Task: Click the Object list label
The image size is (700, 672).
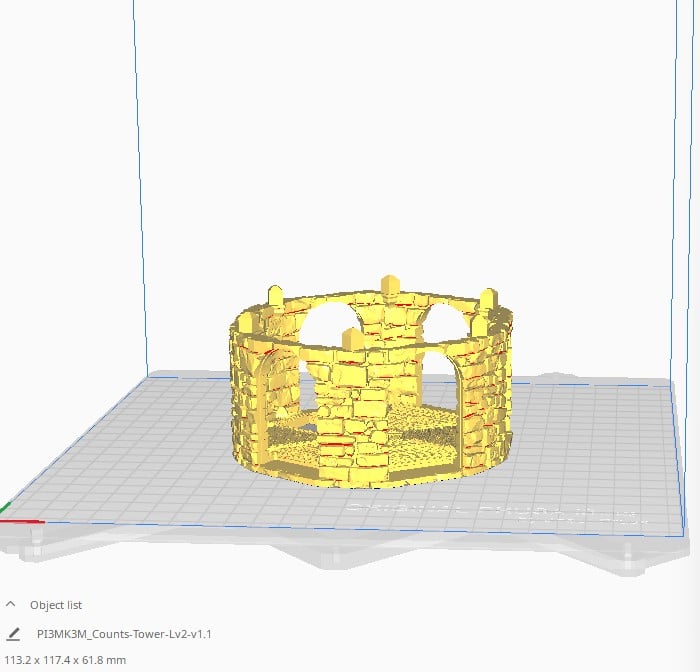Action: point(58,605)
